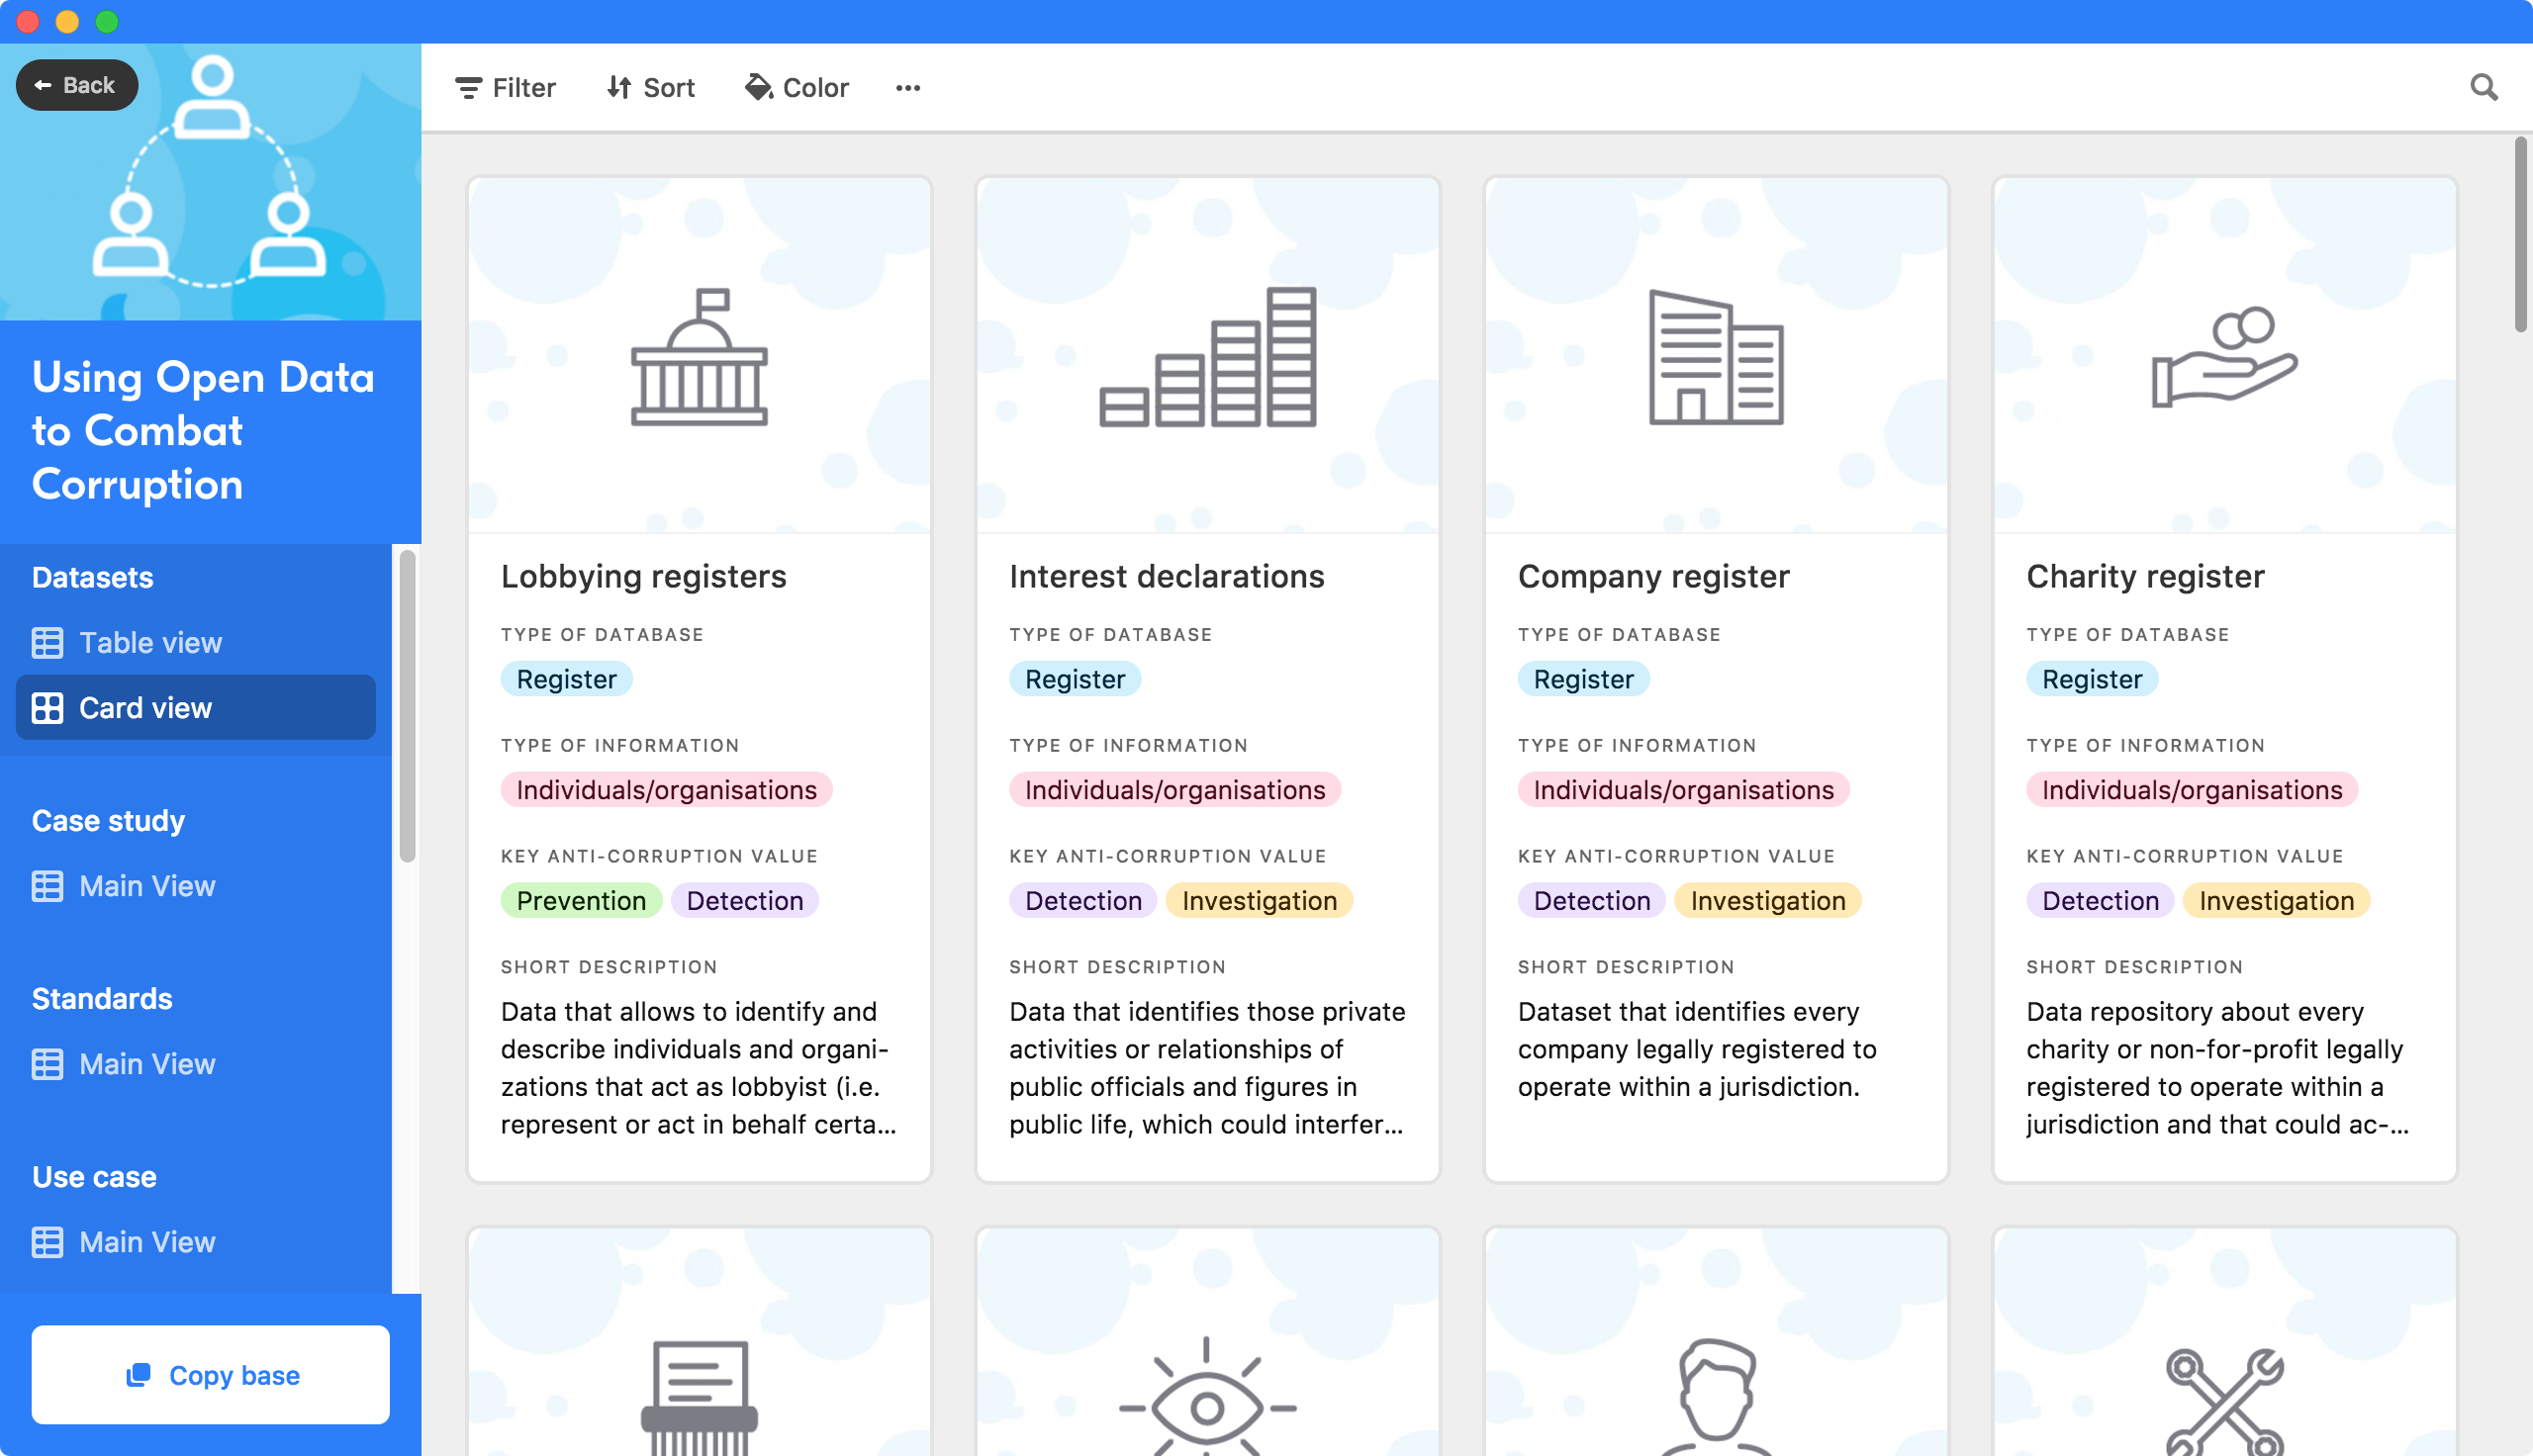2533x1456 pixels.
Task: Click the Prevention tag on Lobbying registers
Action: coord(580,900)
